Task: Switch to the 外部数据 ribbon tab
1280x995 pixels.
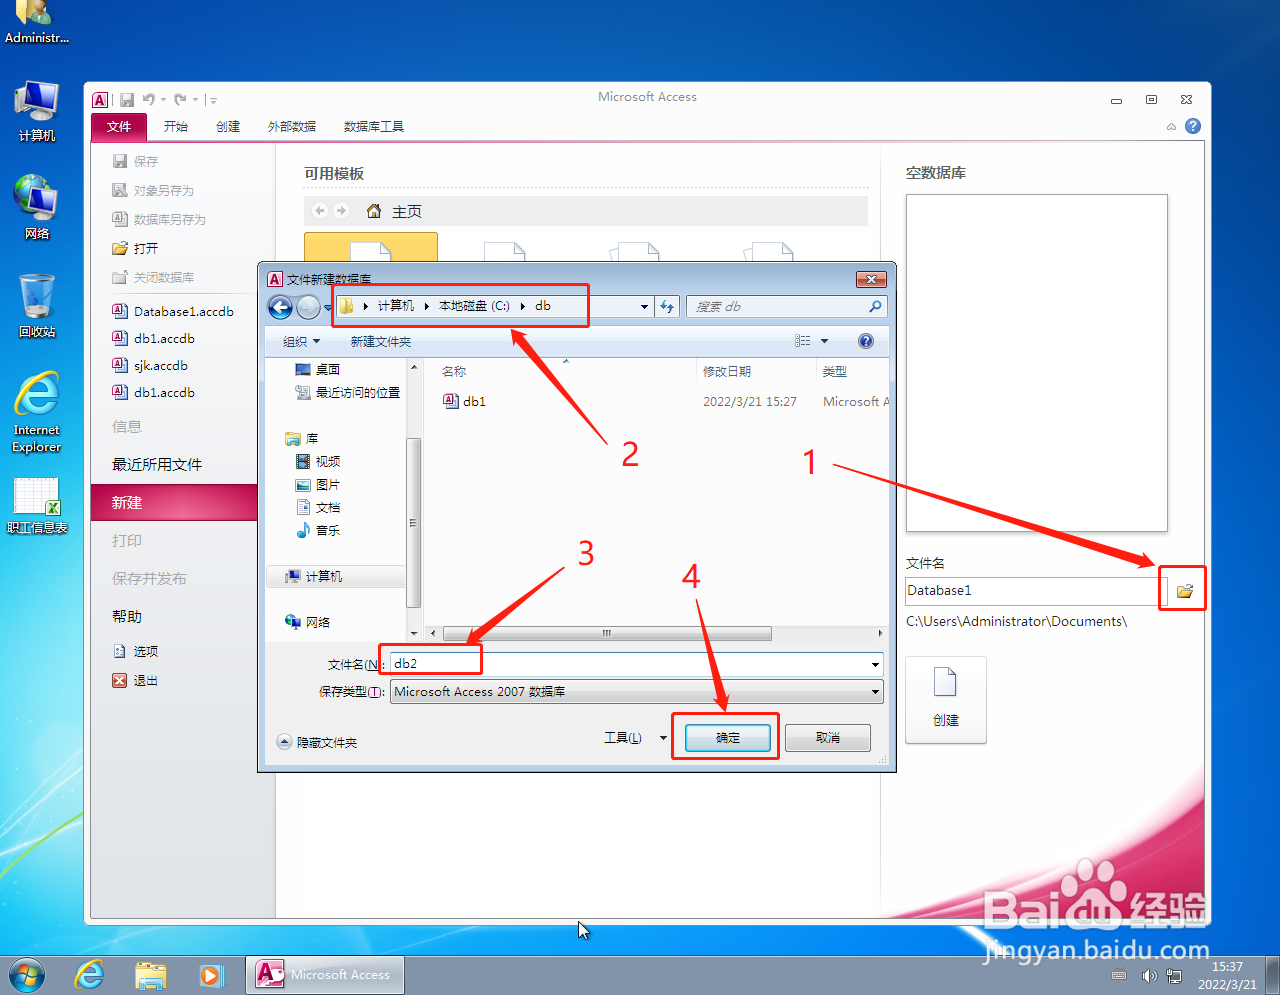Action: 292,127
